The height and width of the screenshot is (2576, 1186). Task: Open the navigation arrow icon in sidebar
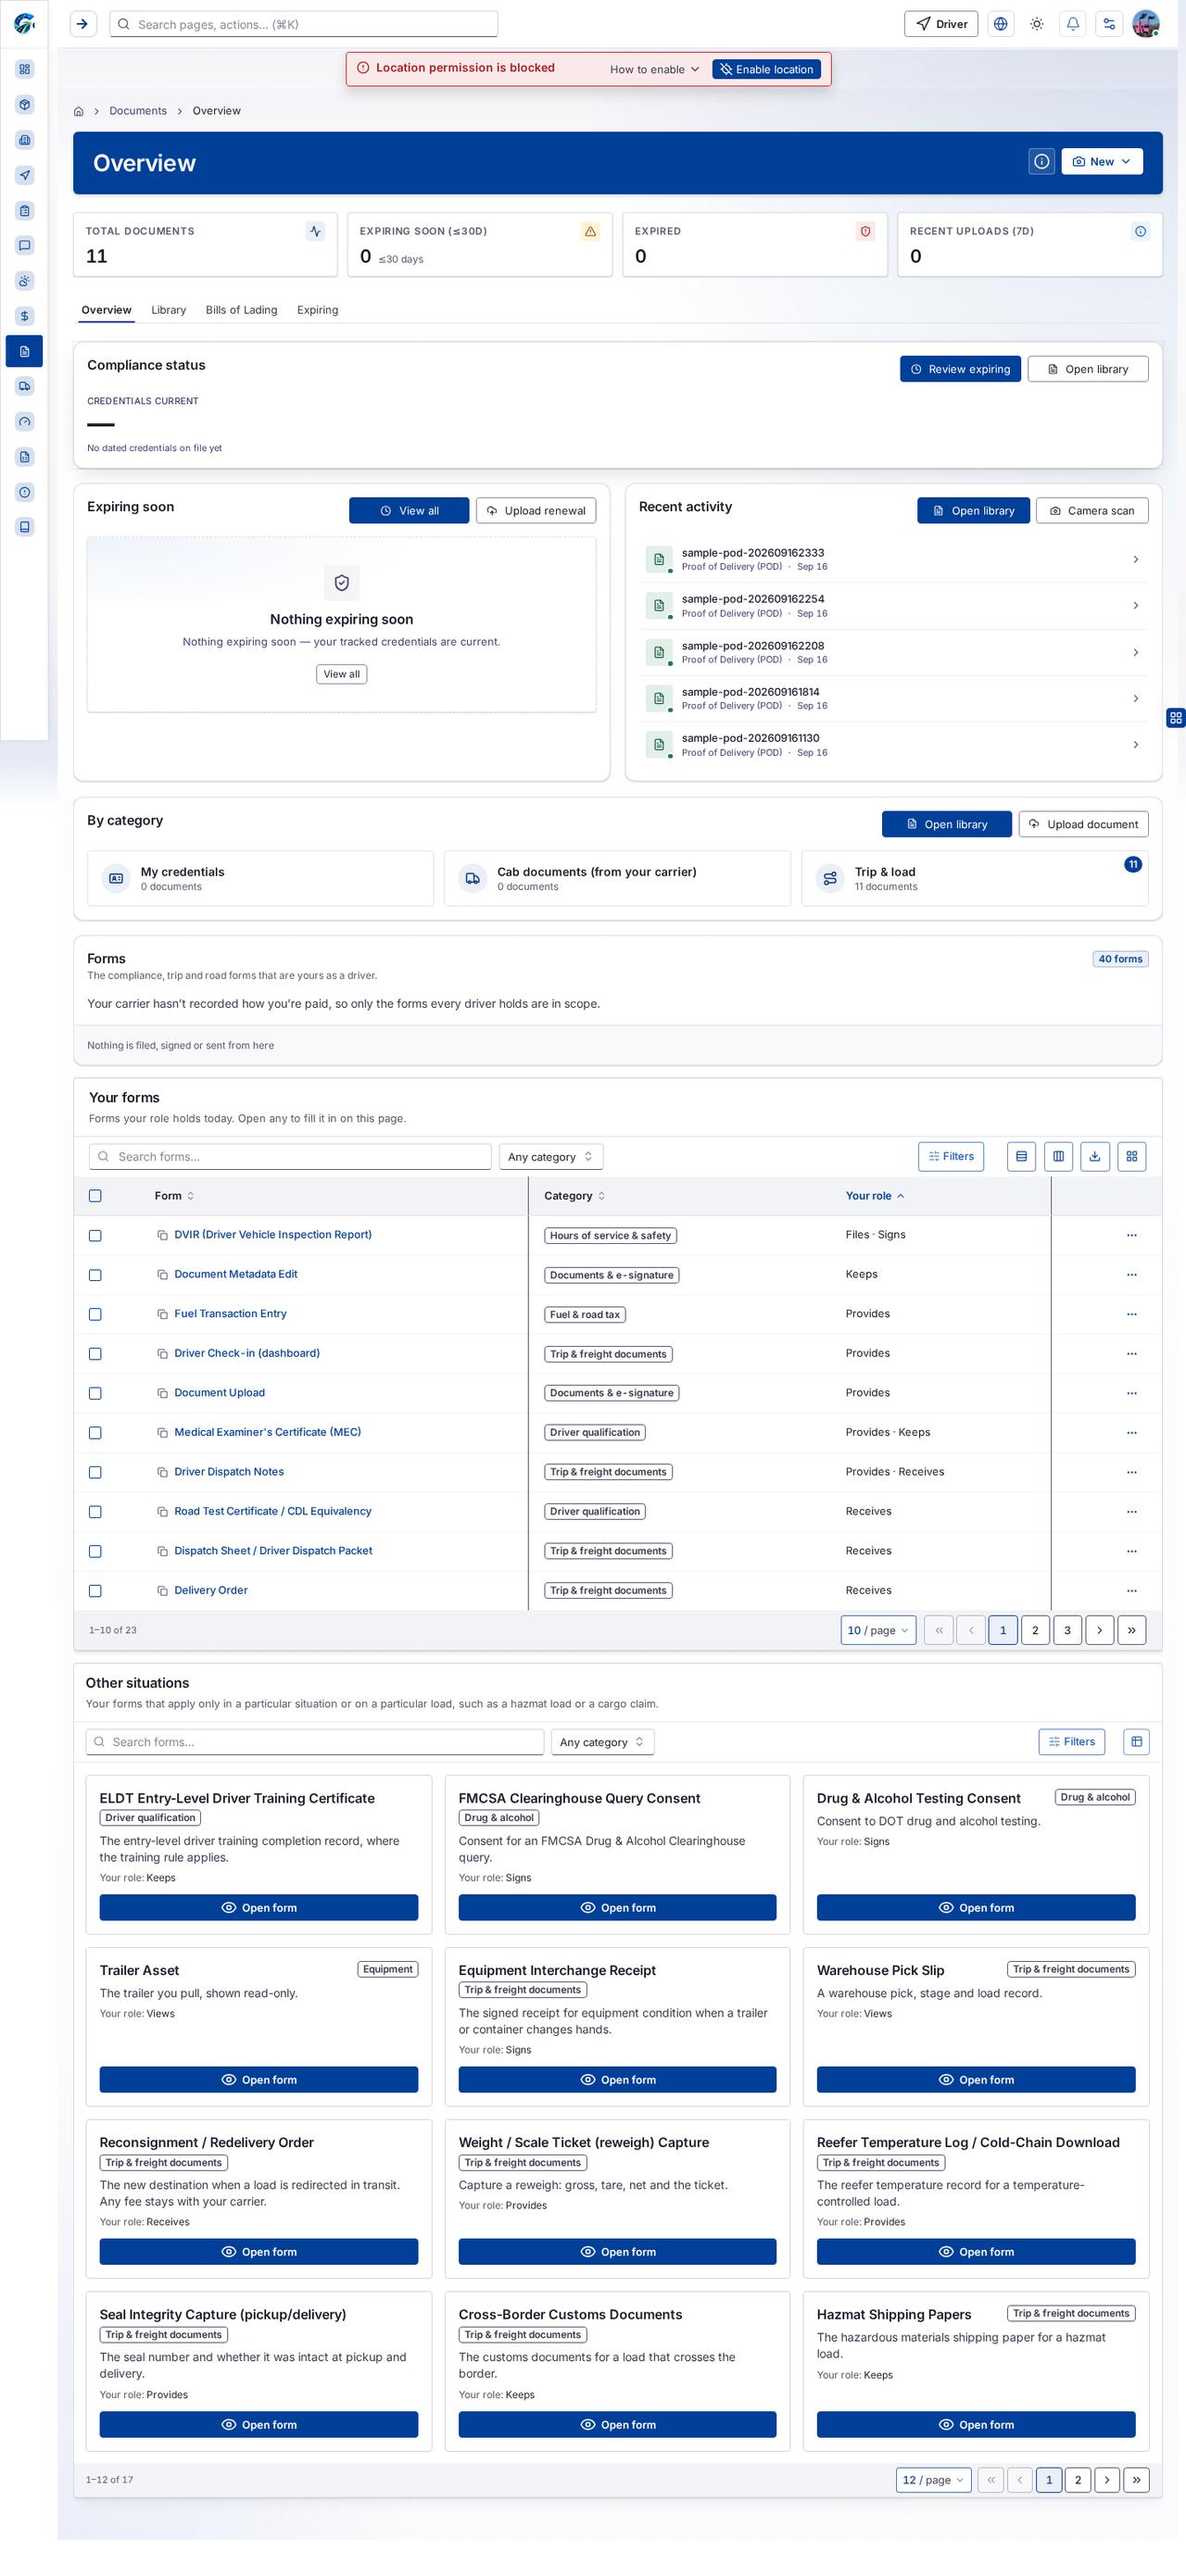click(x=25, y=175)
